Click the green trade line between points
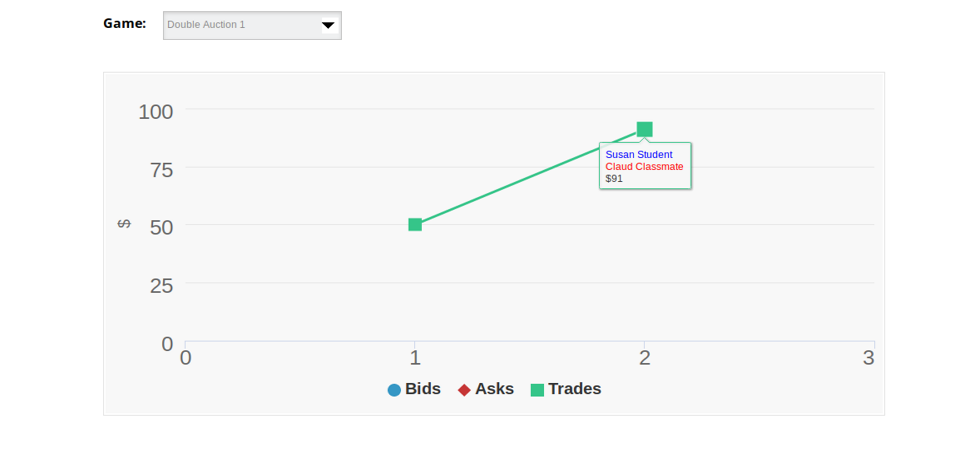 click(530, 177)
